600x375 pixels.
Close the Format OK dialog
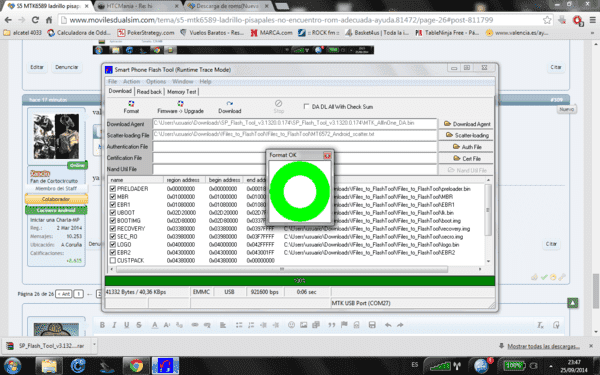click(327, 155)
